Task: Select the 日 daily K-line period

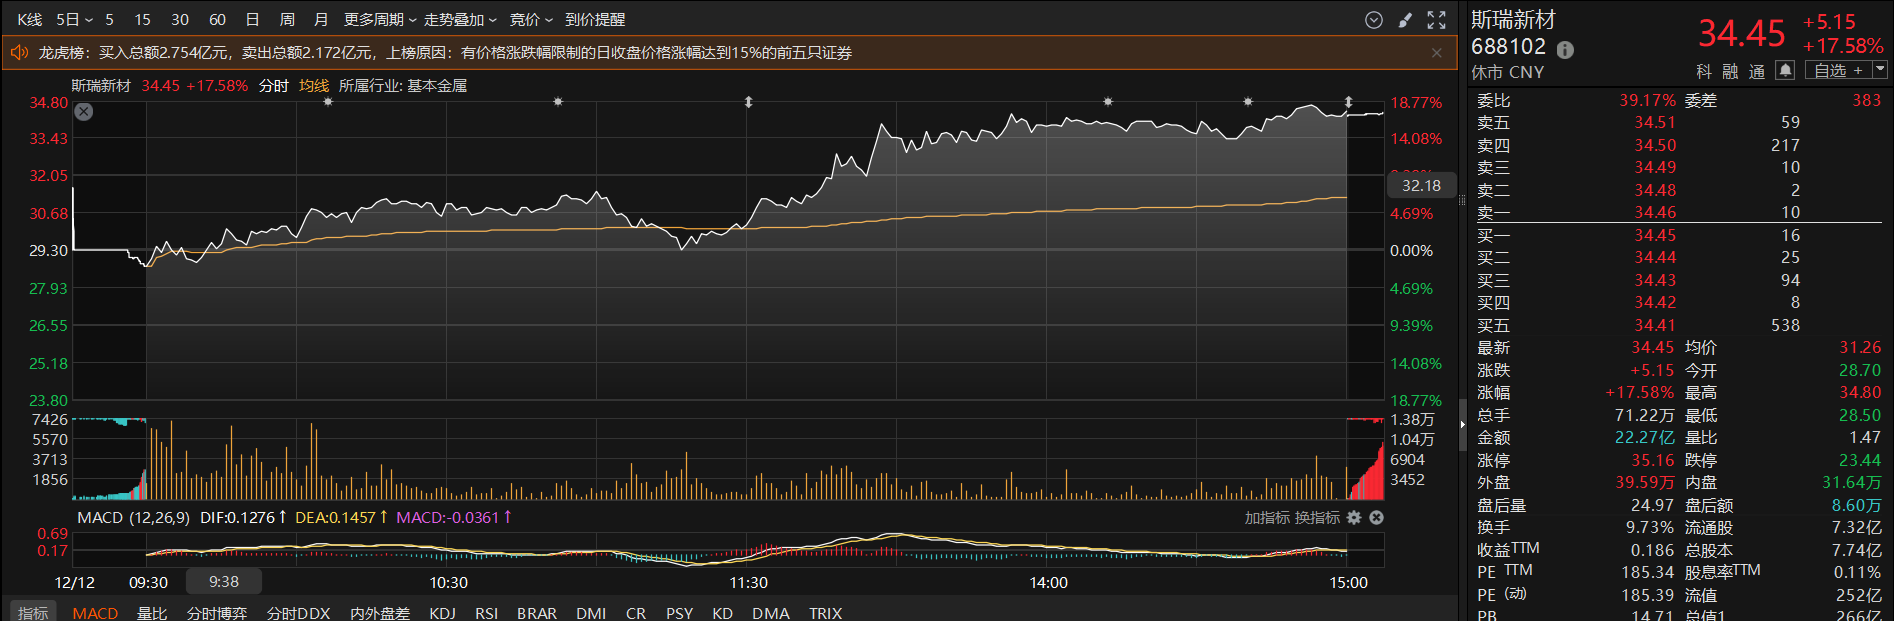Action: (x=252, y=20)
